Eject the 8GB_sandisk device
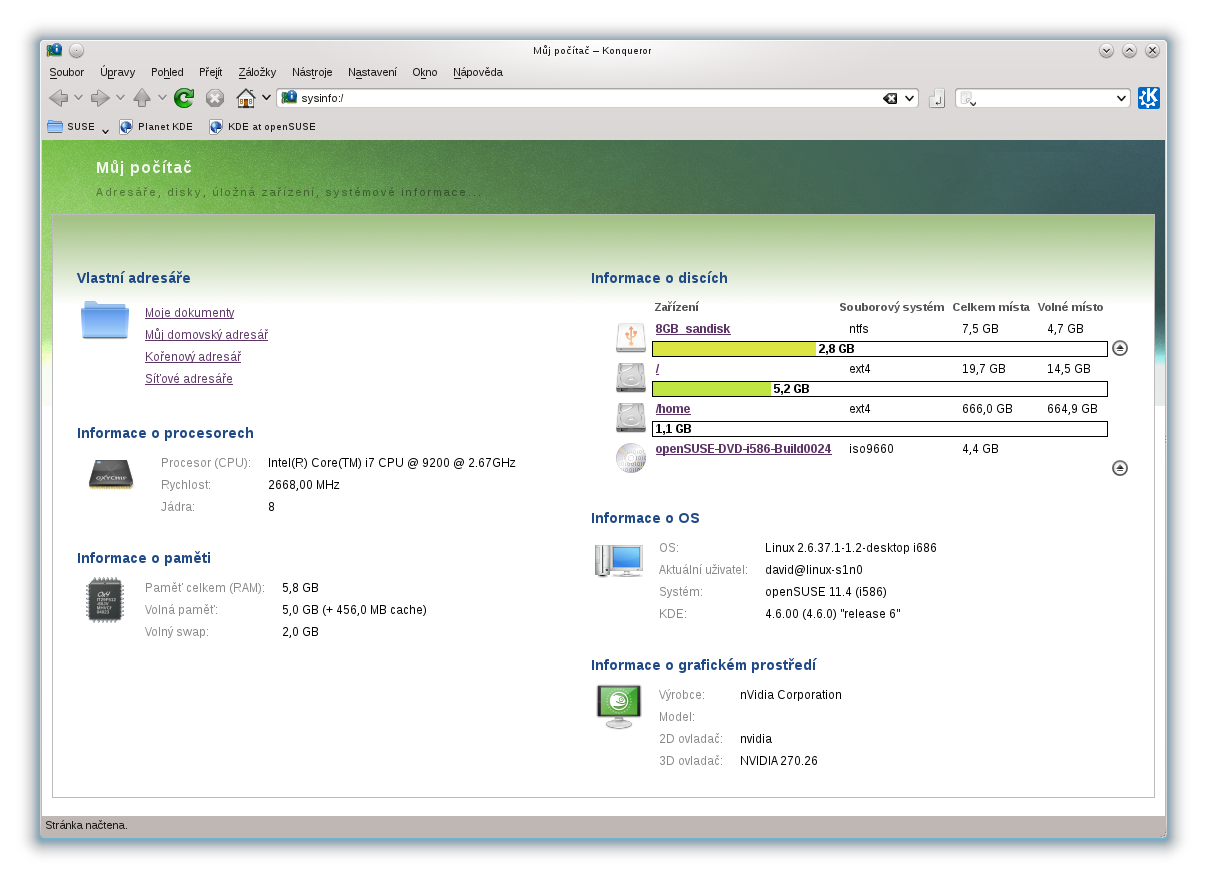The width and height of the screenshot is (1207, 878). coord(1120,348)
